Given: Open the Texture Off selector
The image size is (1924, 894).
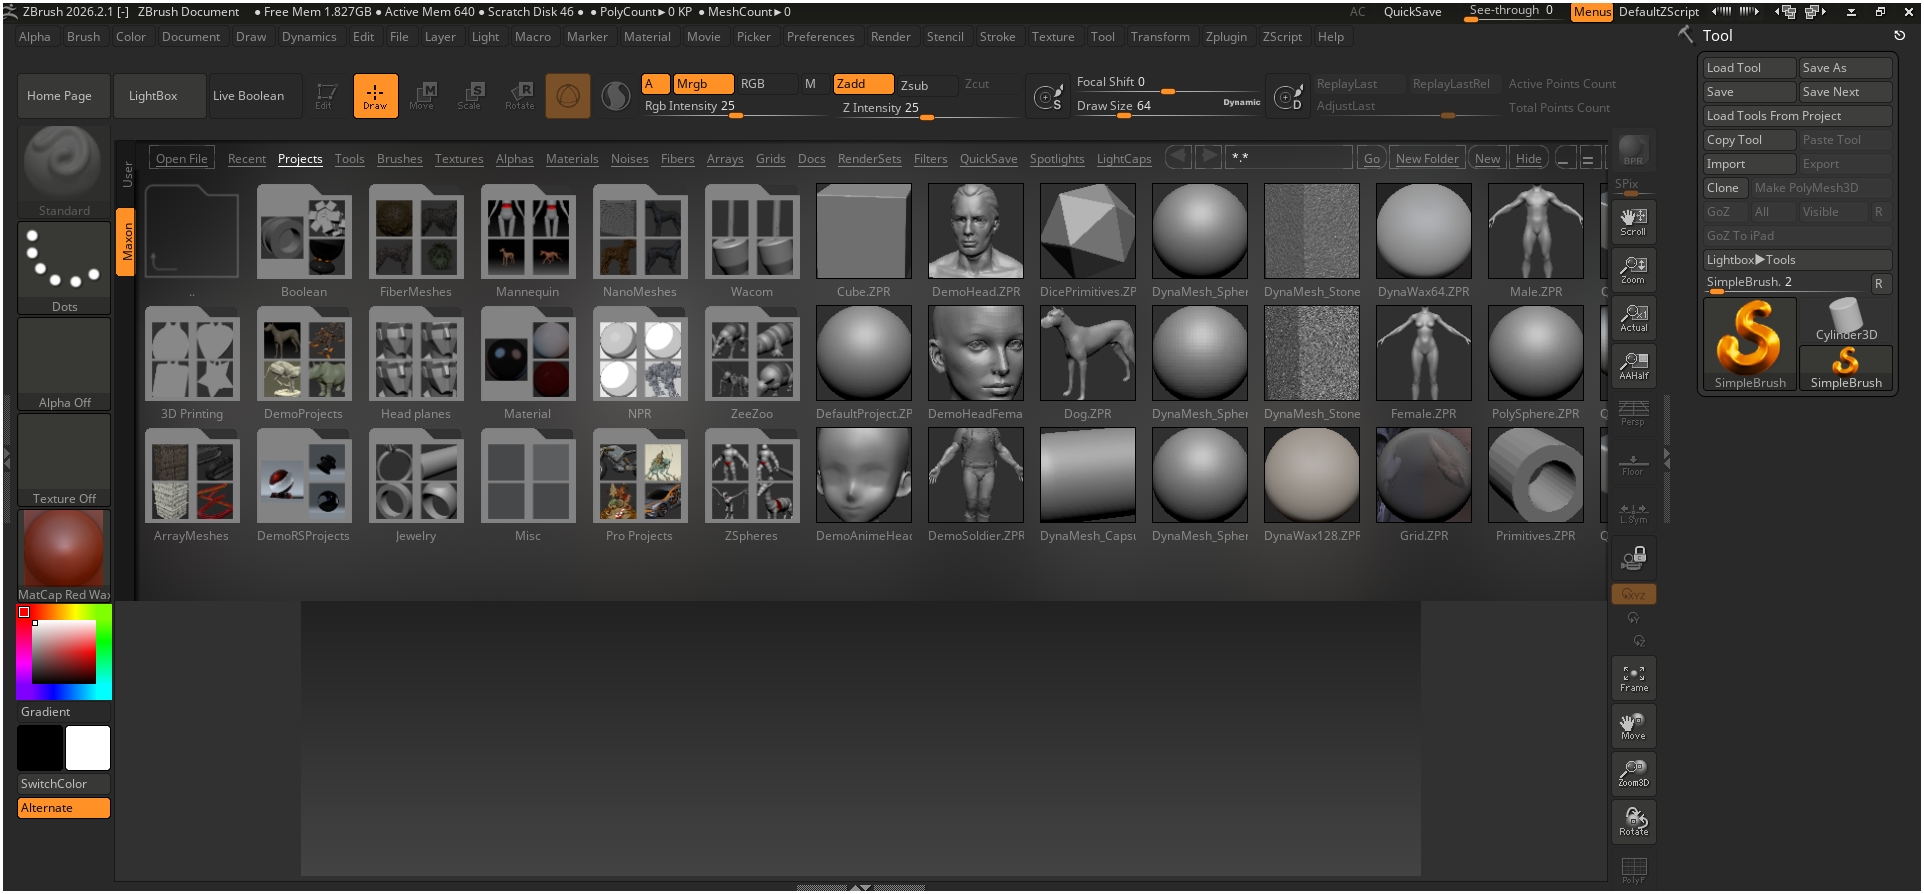Looking at the screenshot, I should click(64, 460).
